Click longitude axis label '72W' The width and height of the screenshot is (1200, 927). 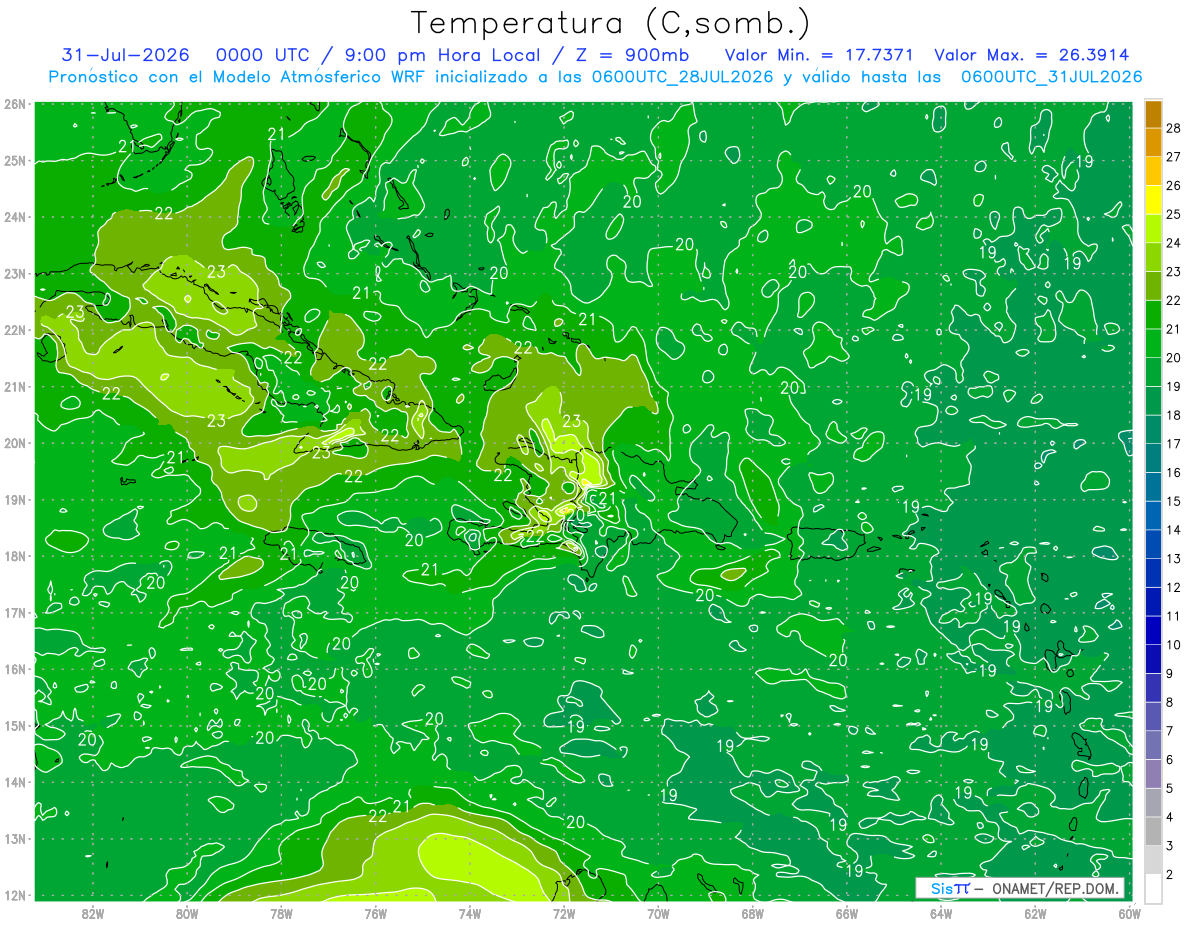[564, 913]
